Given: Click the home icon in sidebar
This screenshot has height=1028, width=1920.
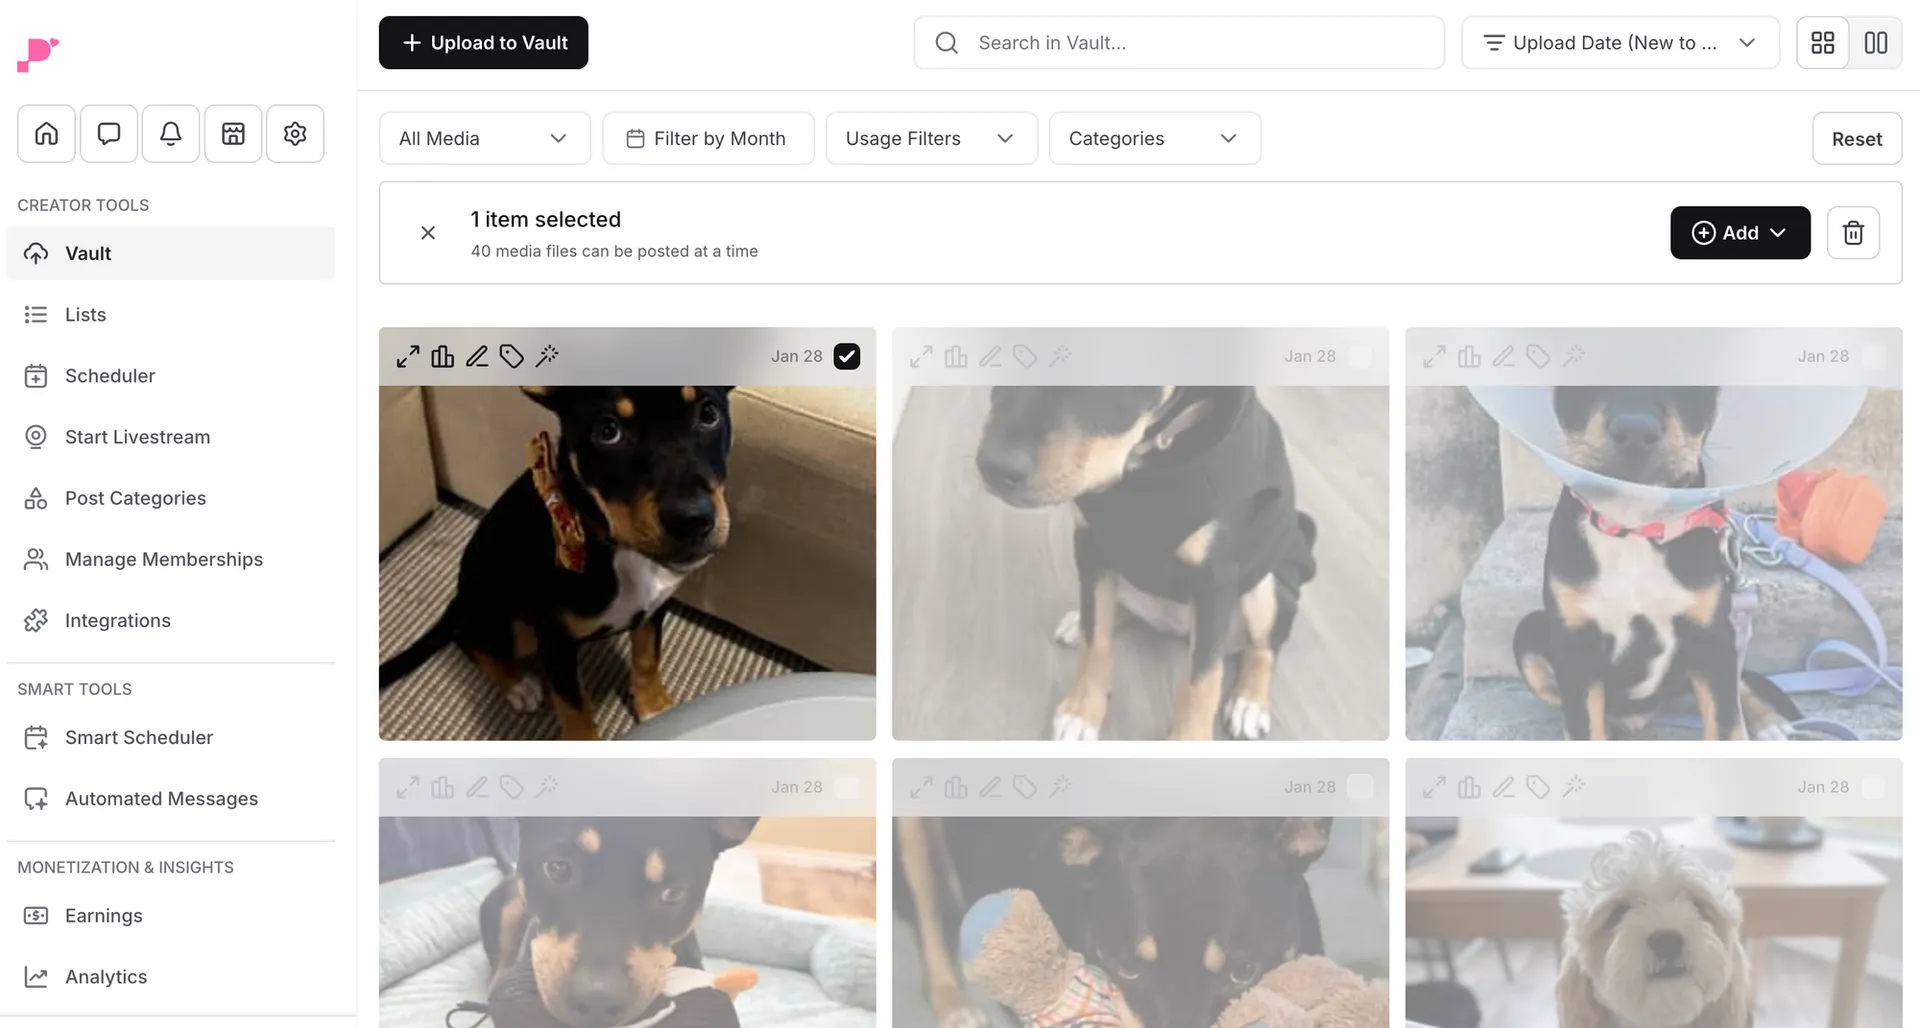Looking at the screenshot, I should [x=46, y=133].
